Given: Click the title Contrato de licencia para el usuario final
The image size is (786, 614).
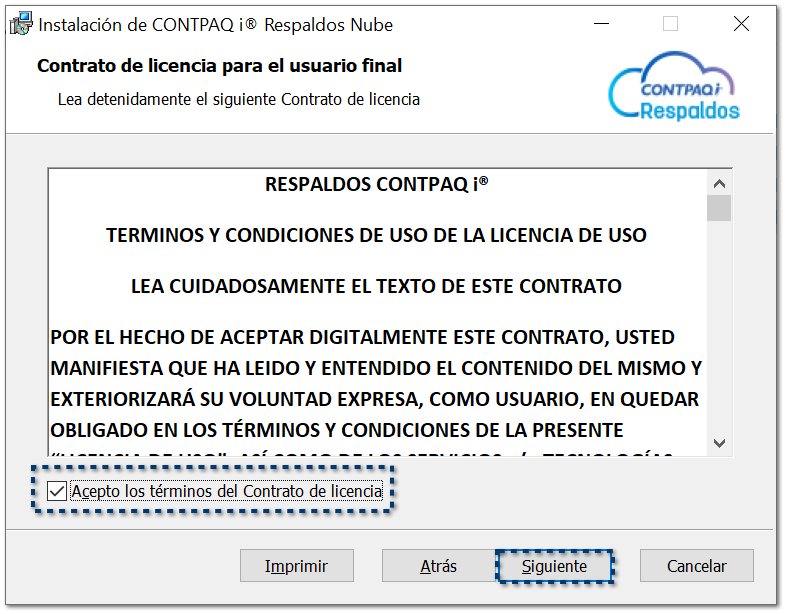Looking at the screenshot, I should point(220,66).
